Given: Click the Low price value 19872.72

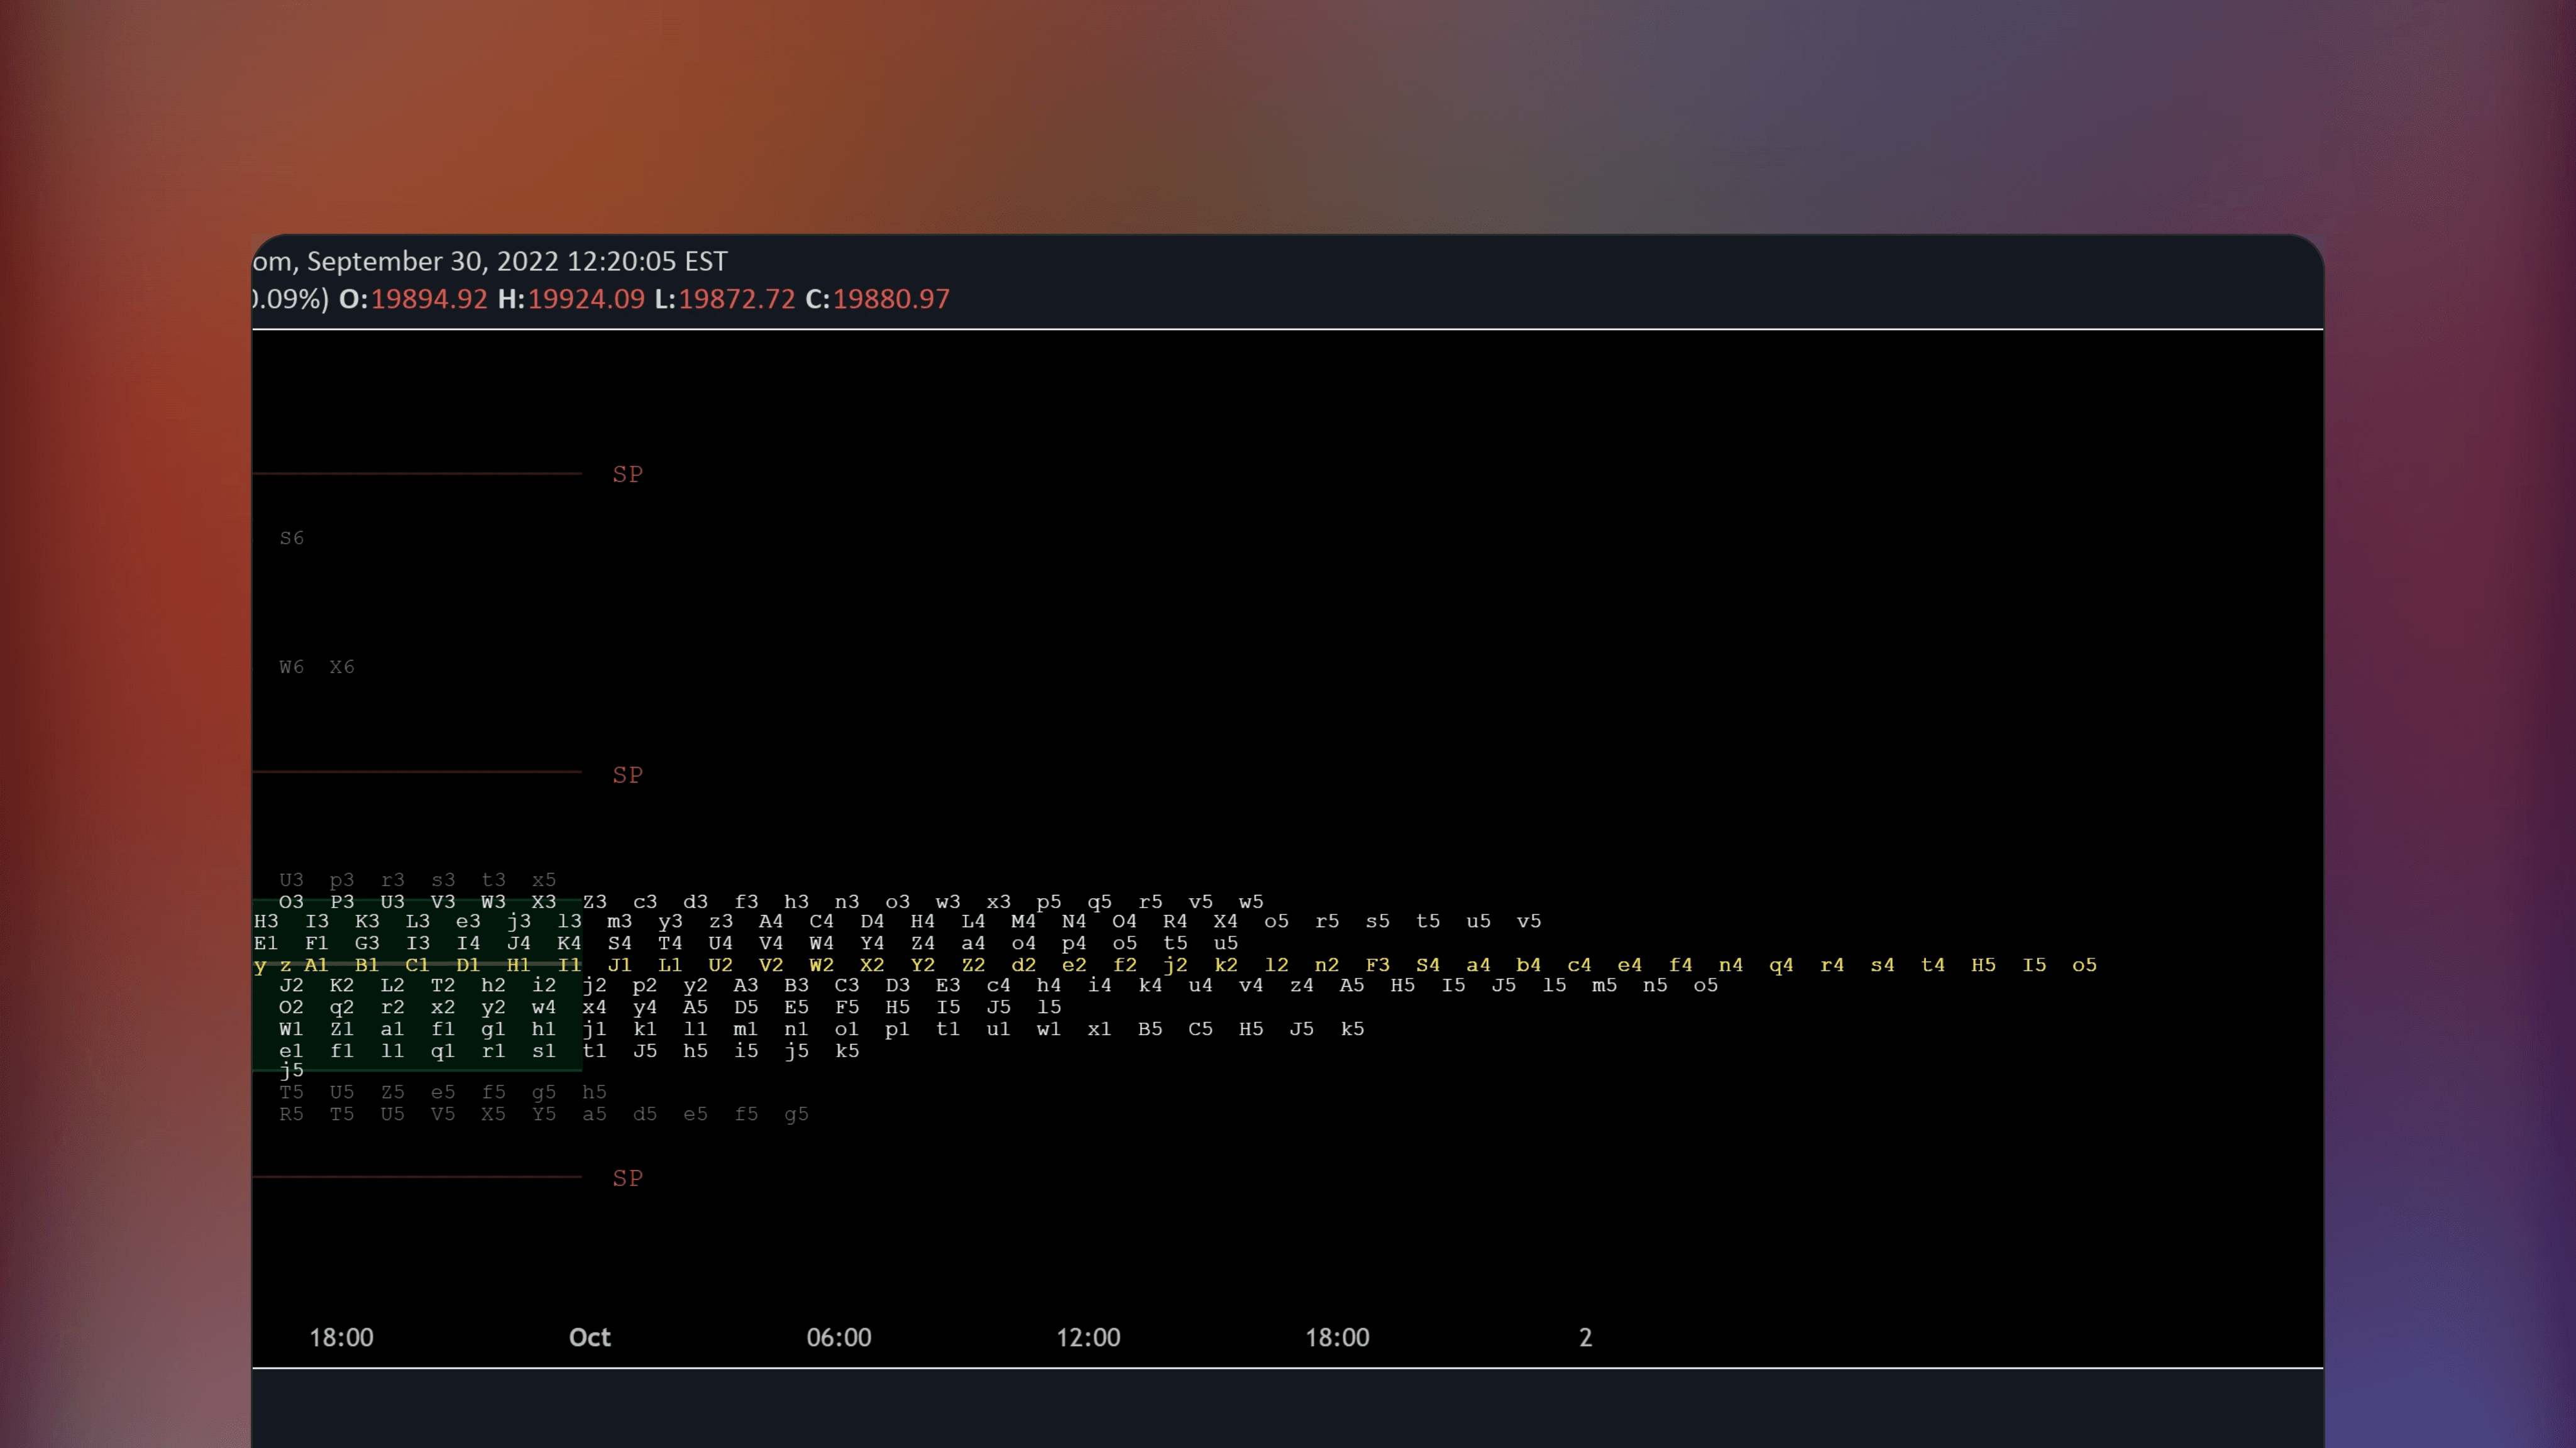Looking at the screenshot, I should [736, 299].
